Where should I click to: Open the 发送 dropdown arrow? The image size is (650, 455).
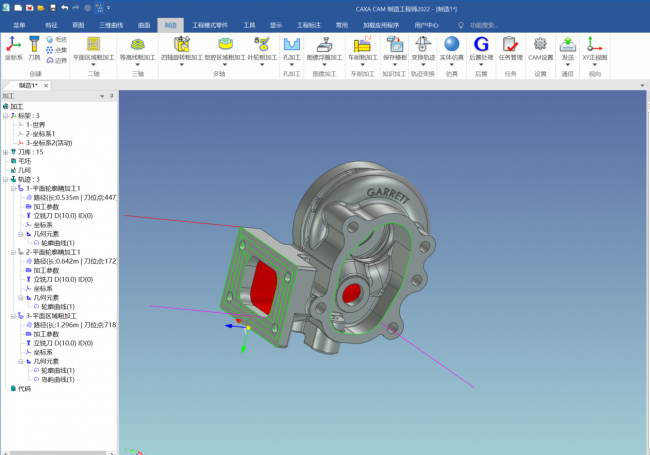568,67
